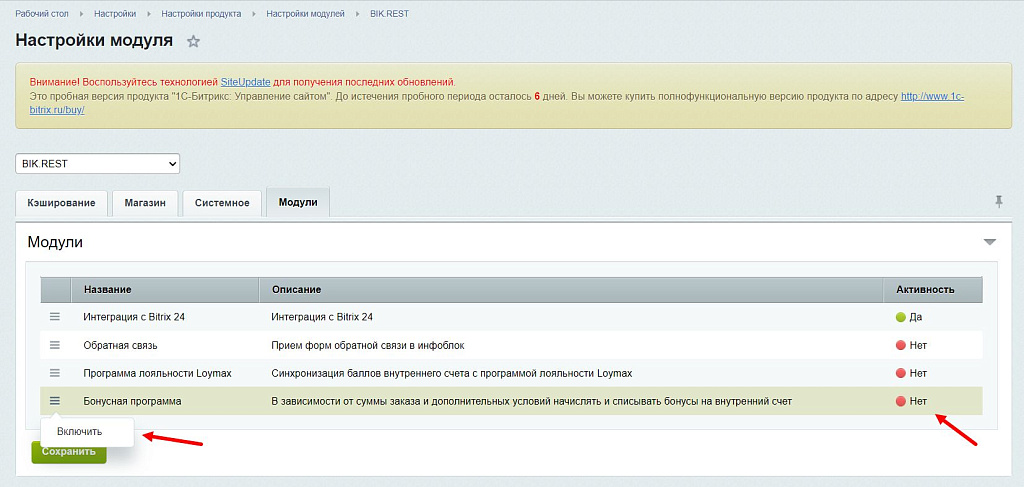
Task: Collapse the Модули section triangle
Action: (990, 242)
